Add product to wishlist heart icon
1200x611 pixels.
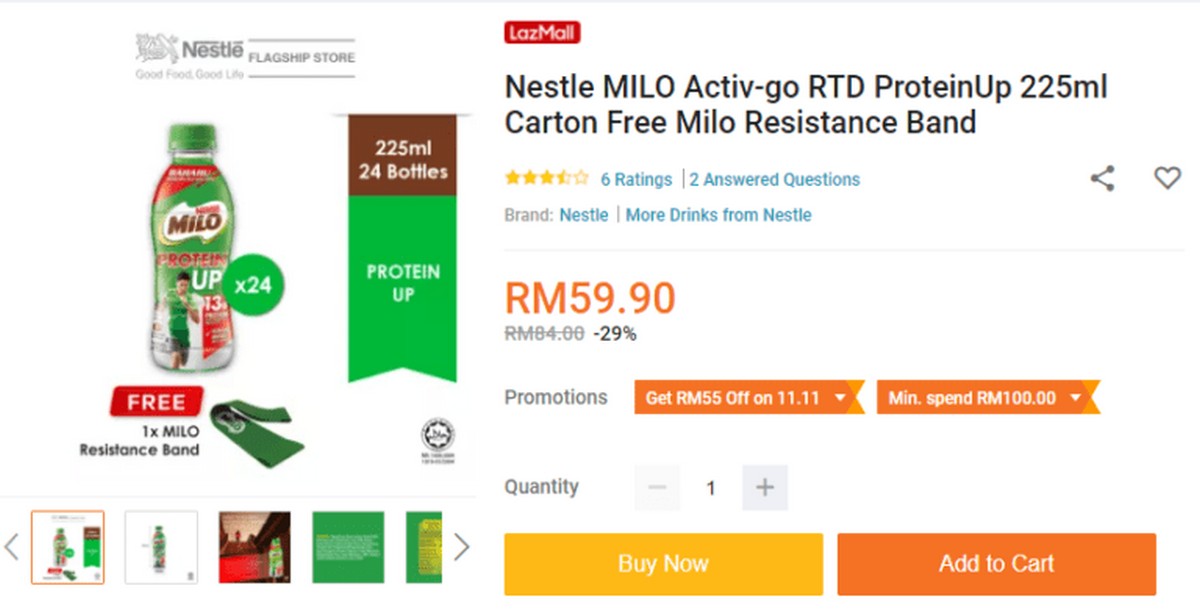1167,178
